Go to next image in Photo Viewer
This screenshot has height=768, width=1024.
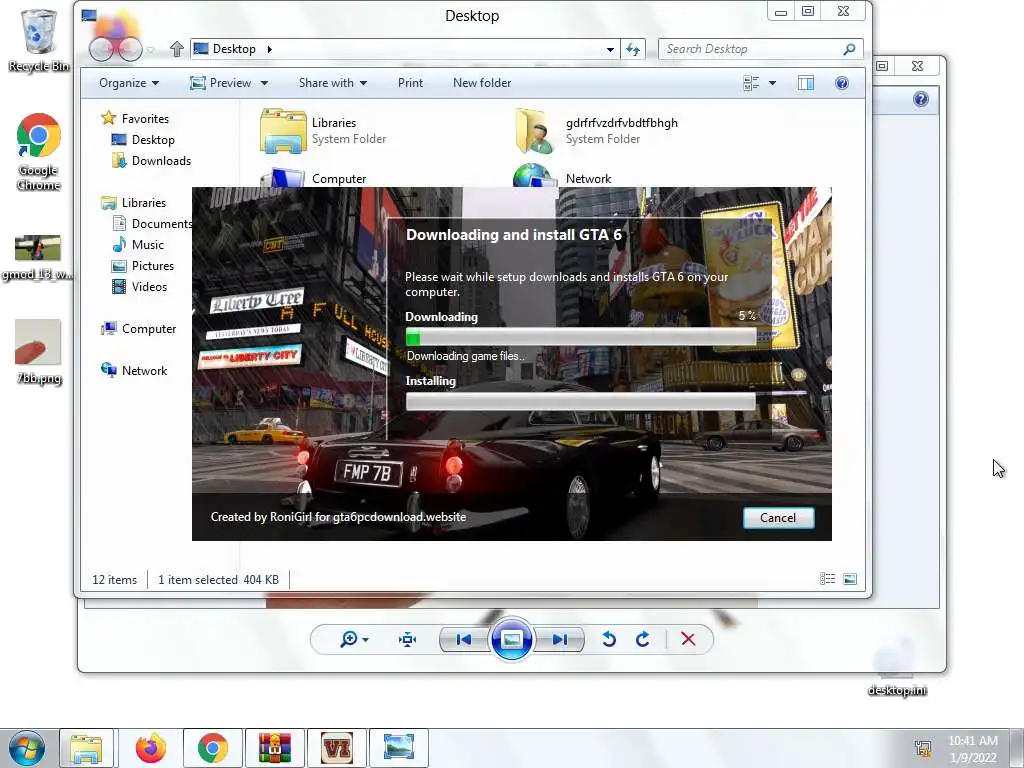point(560,639)
